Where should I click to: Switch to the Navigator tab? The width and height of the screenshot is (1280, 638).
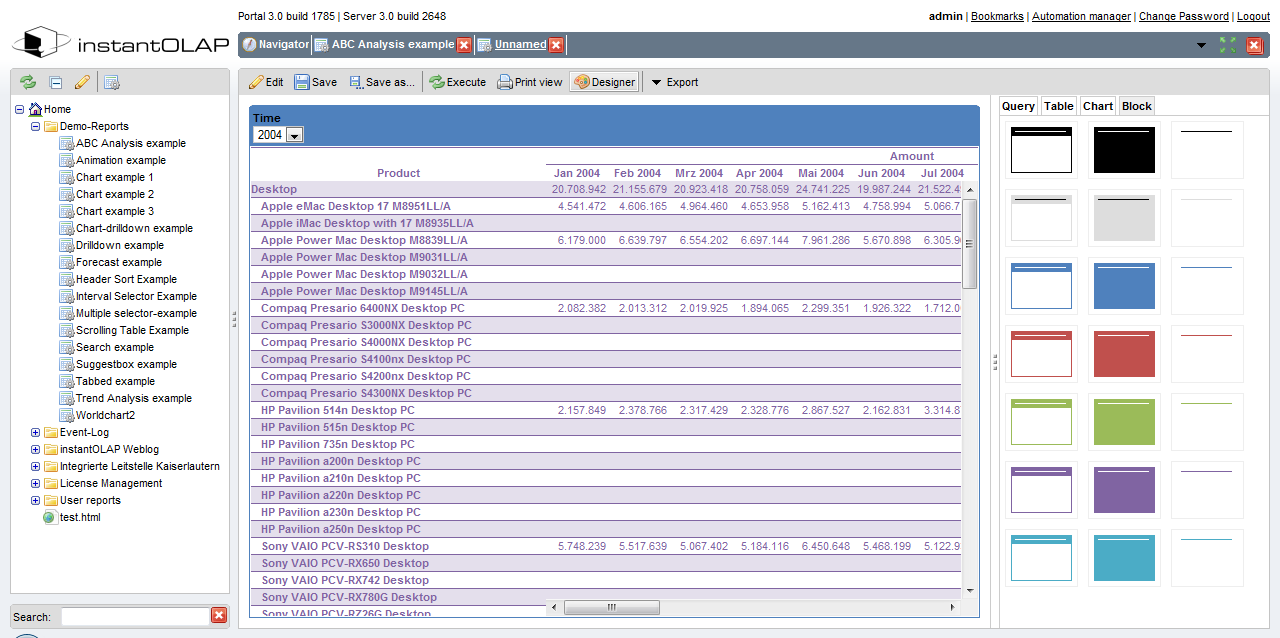[276, 45]
